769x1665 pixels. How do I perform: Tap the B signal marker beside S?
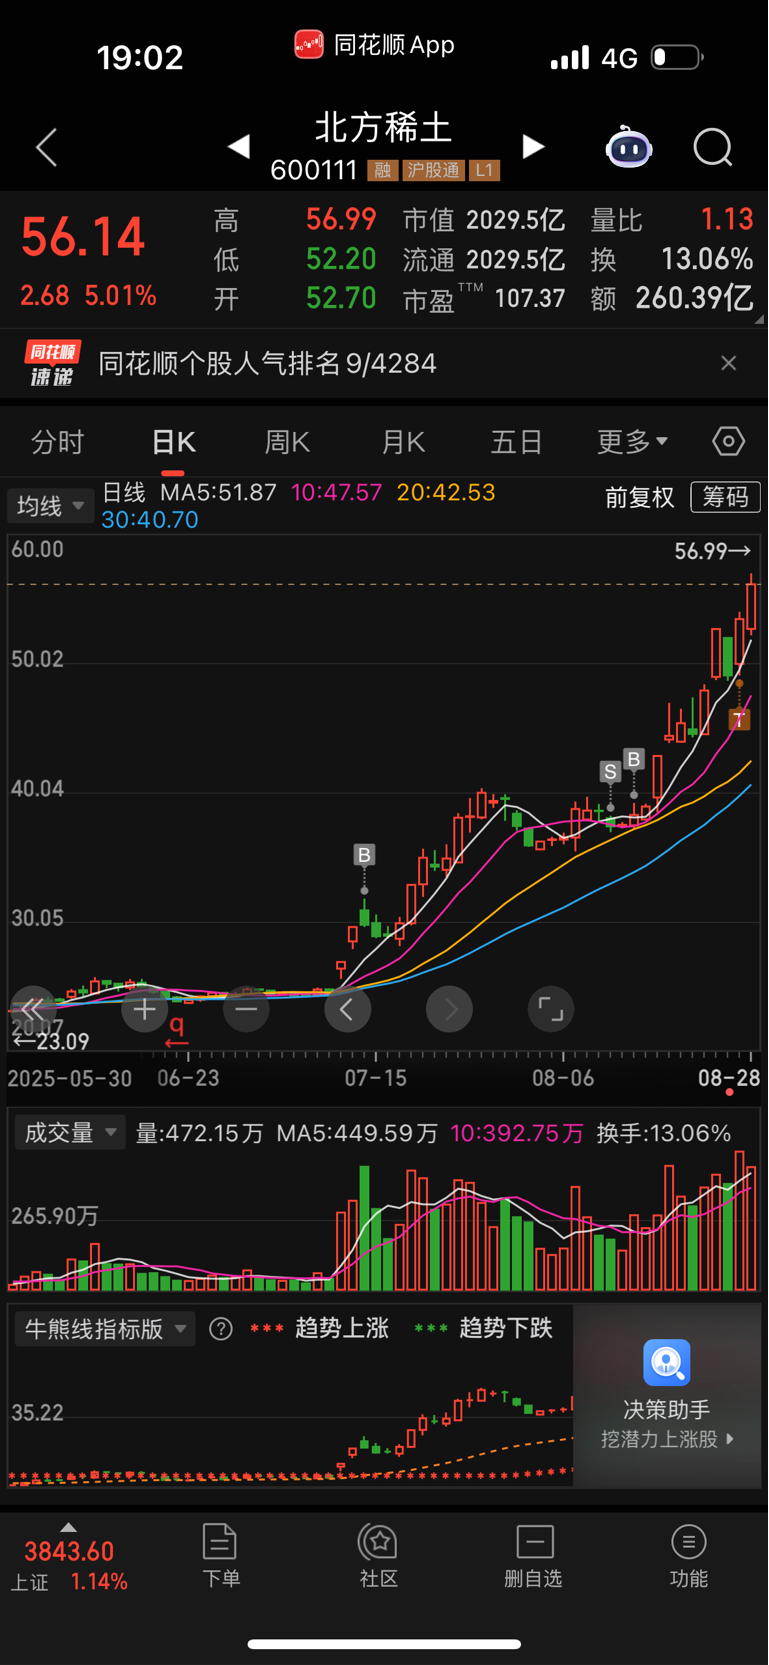coord(633,759)
